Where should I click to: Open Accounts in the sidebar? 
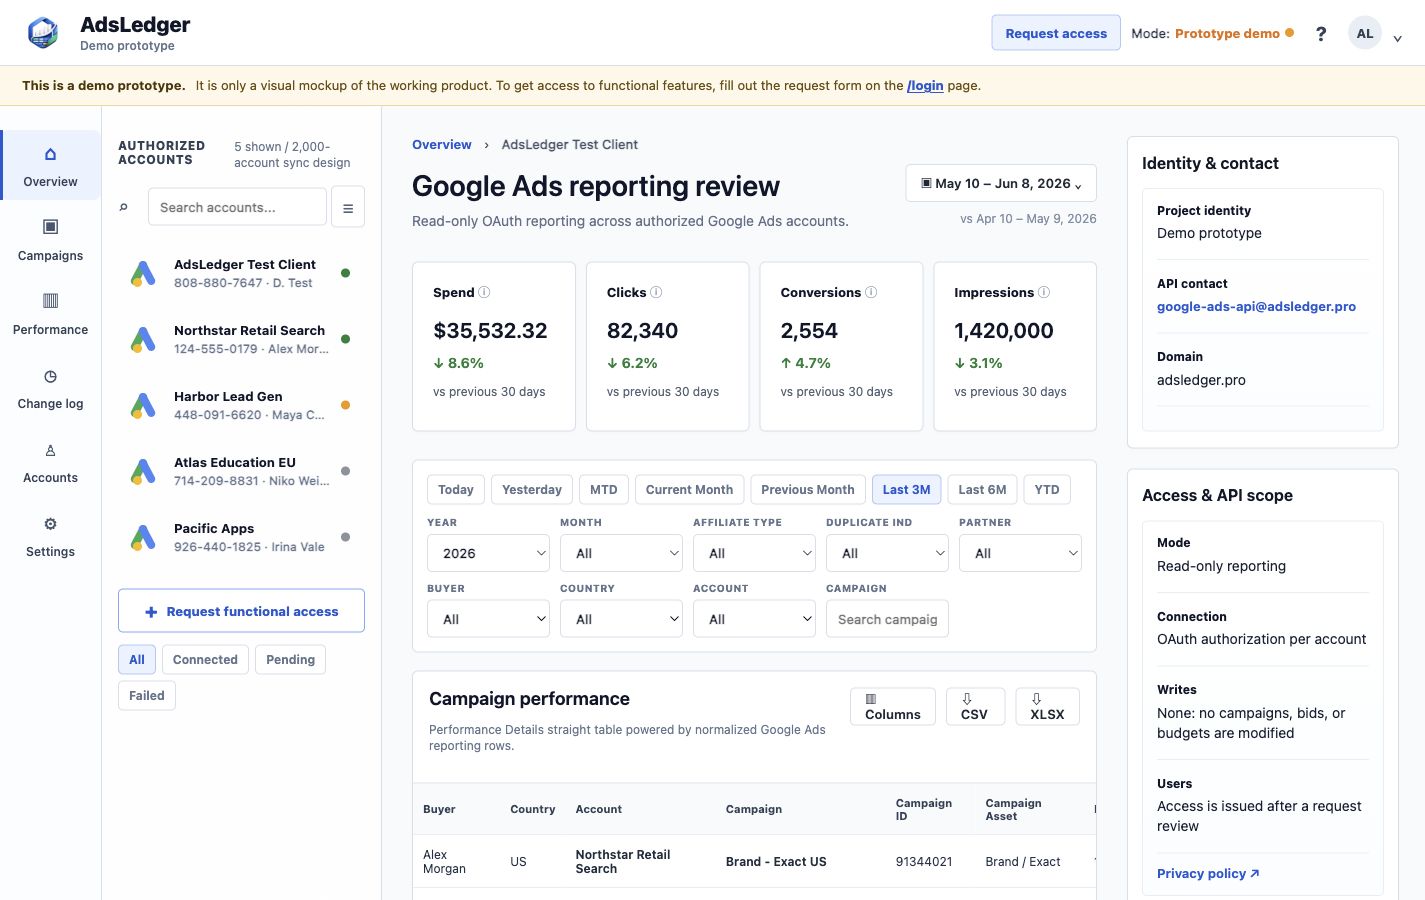click(x=50, y=462)
